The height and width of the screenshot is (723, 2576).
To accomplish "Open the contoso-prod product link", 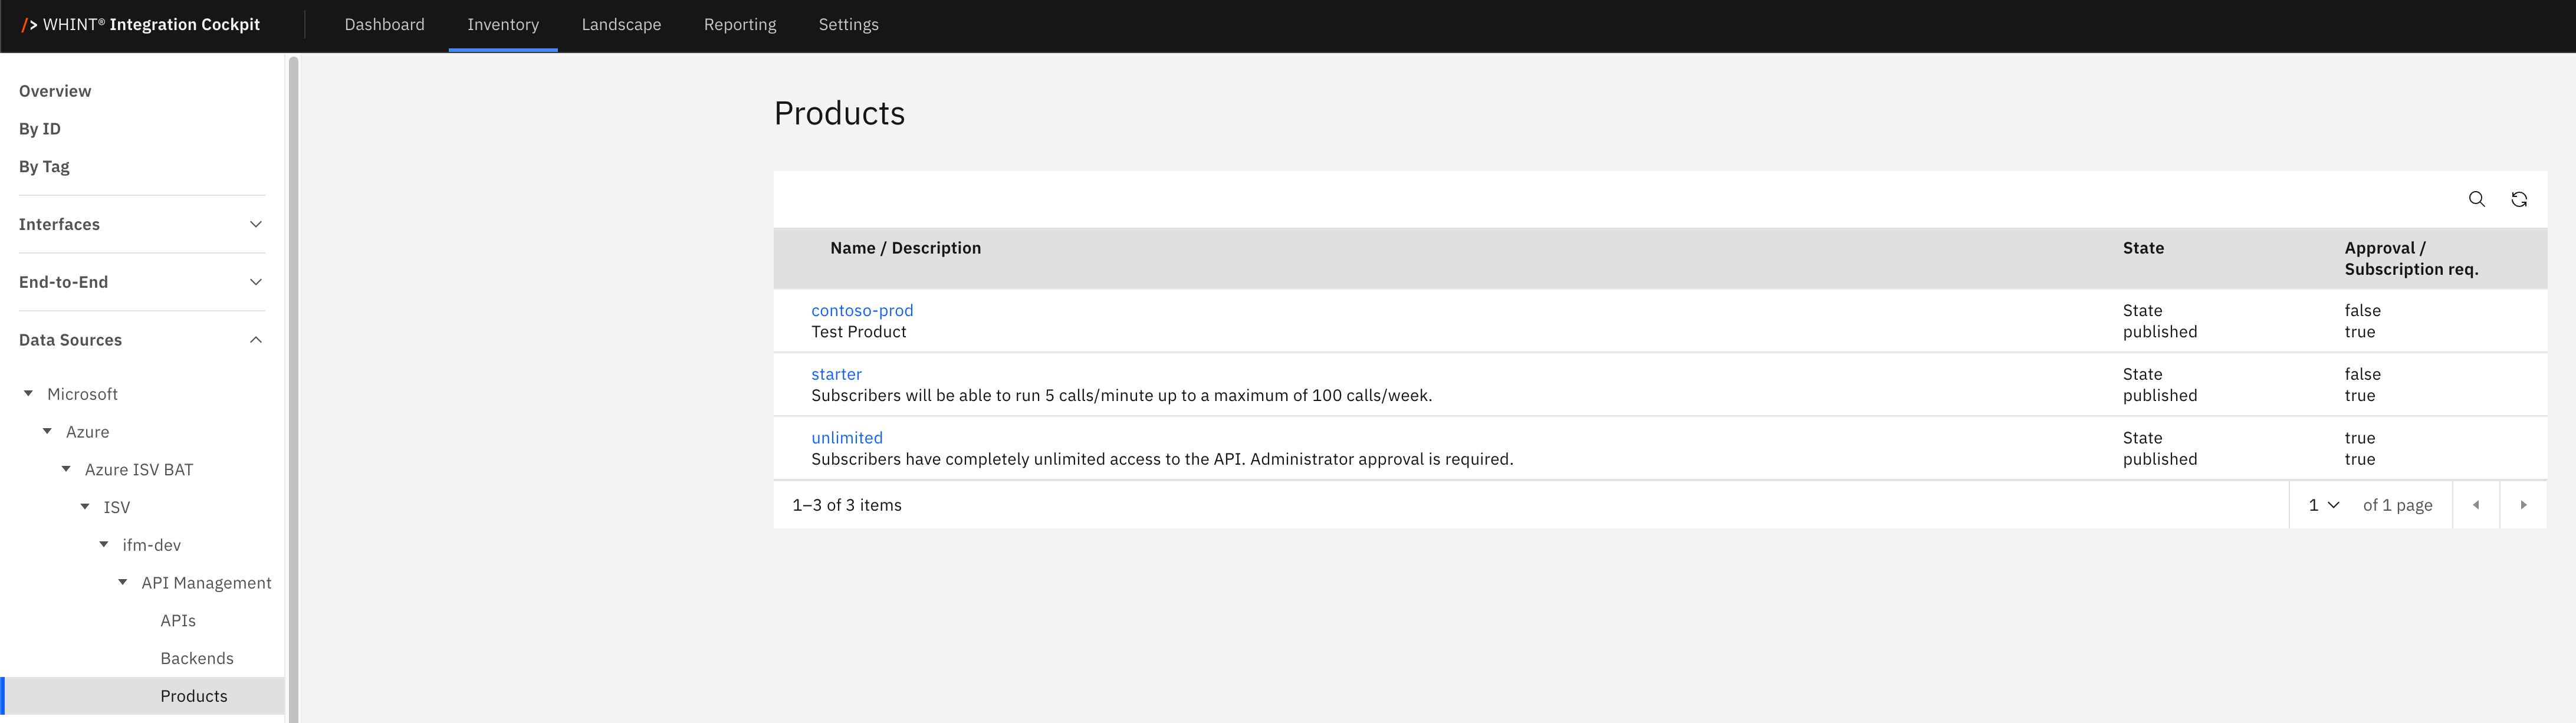I will point(861,311).
